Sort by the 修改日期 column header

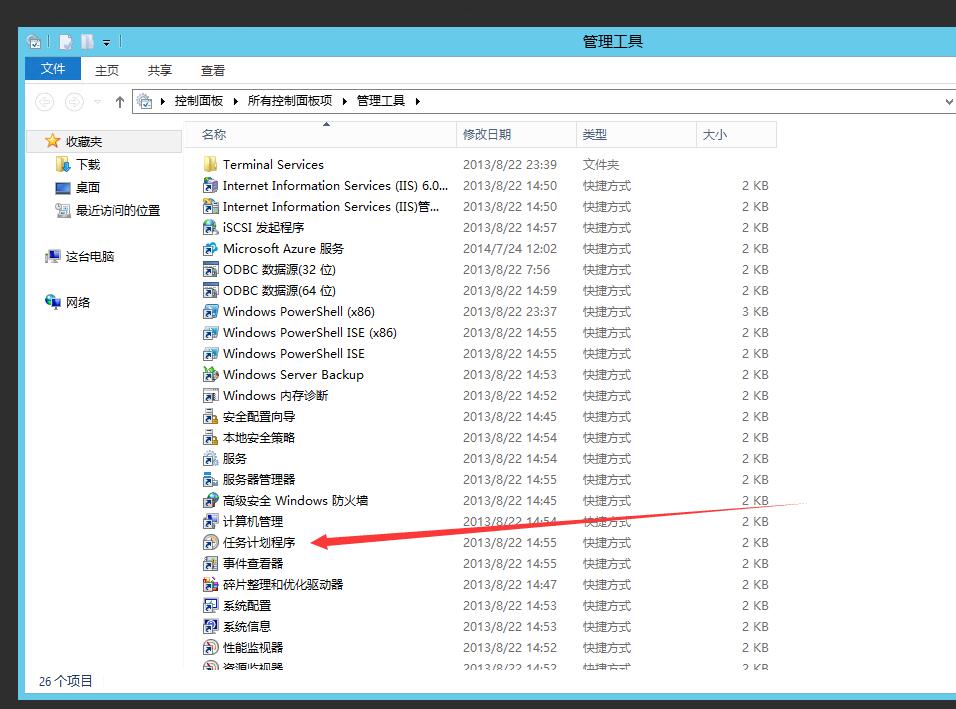click(516, 134)
